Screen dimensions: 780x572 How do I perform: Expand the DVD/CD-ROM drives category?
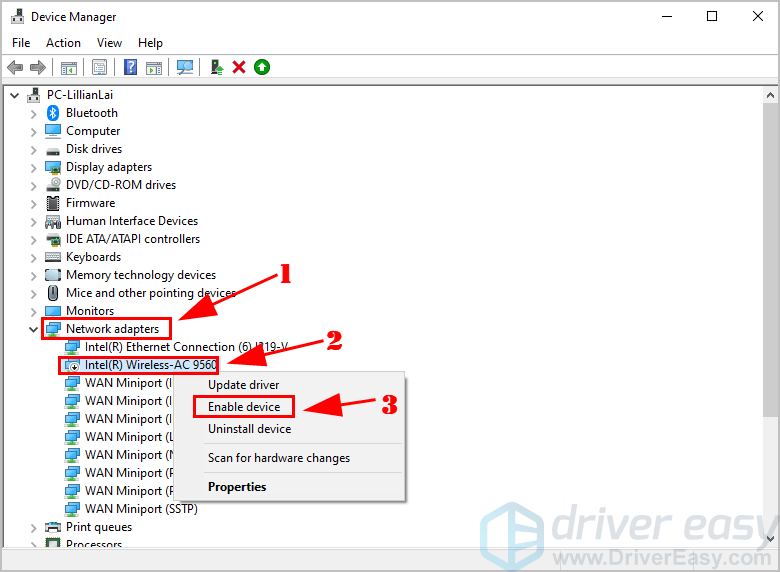click(x=33, y=186)
